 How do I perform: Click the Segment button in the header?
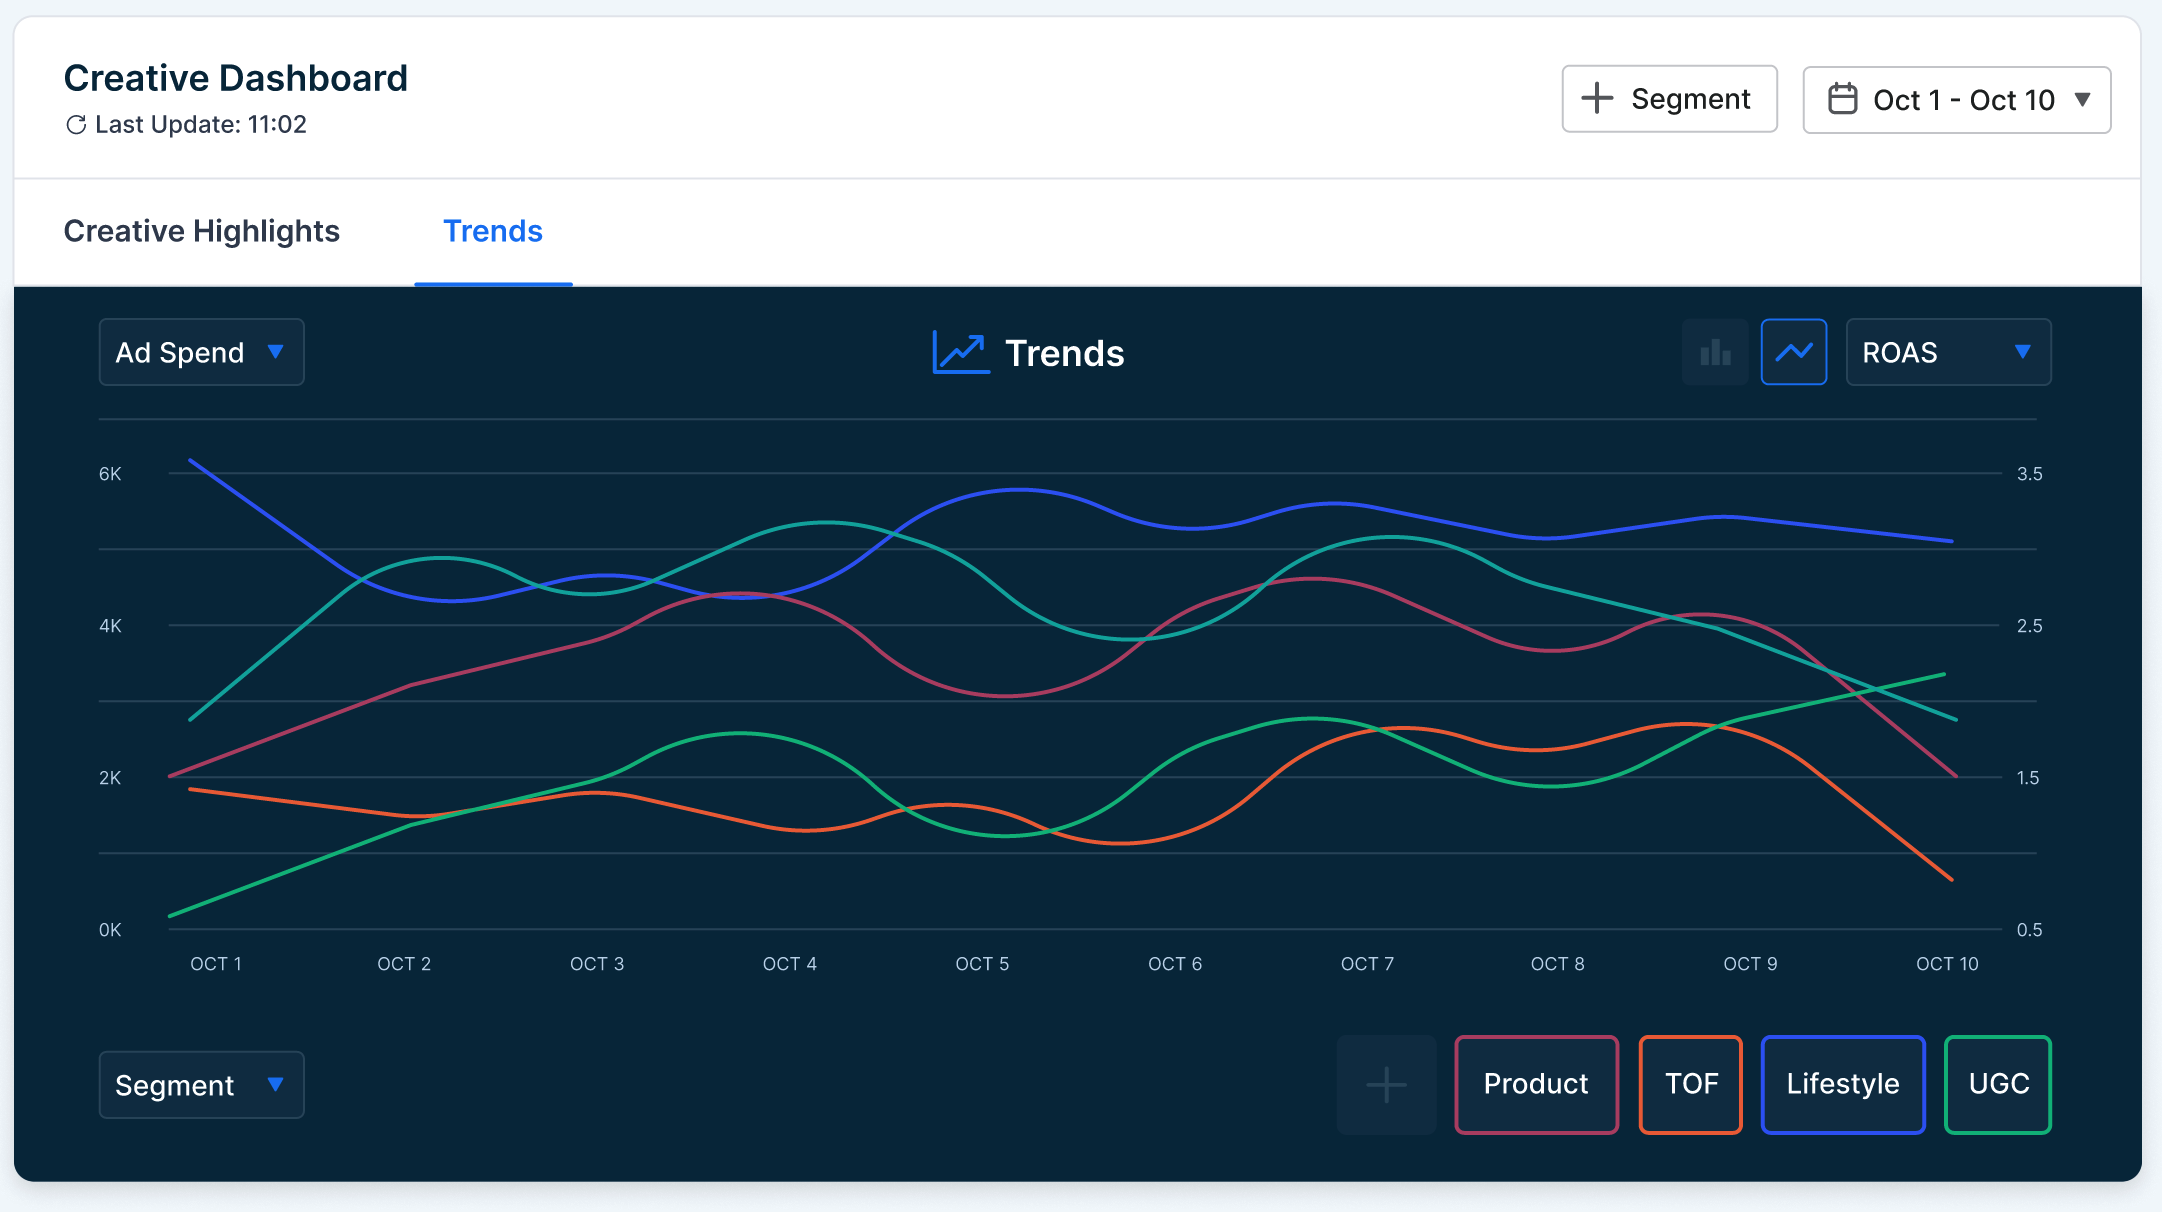(x=1669, y=98)
